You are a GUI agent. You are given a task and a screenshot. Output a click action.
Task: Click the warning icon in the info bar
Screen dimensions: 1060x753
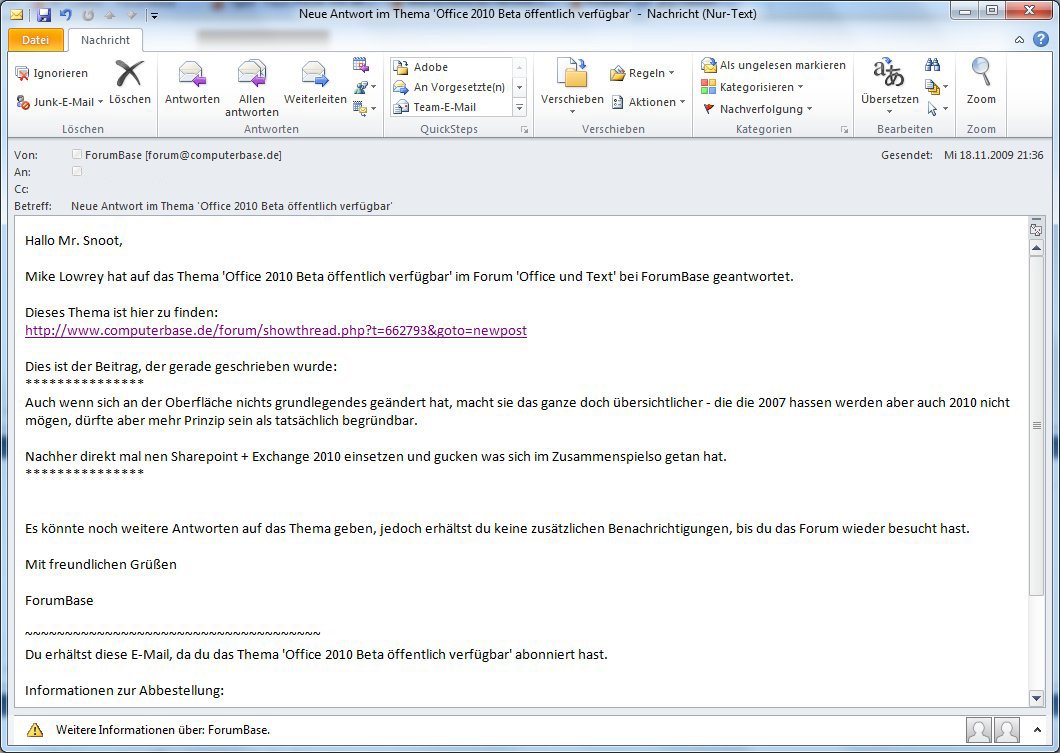tap(34, 730)
